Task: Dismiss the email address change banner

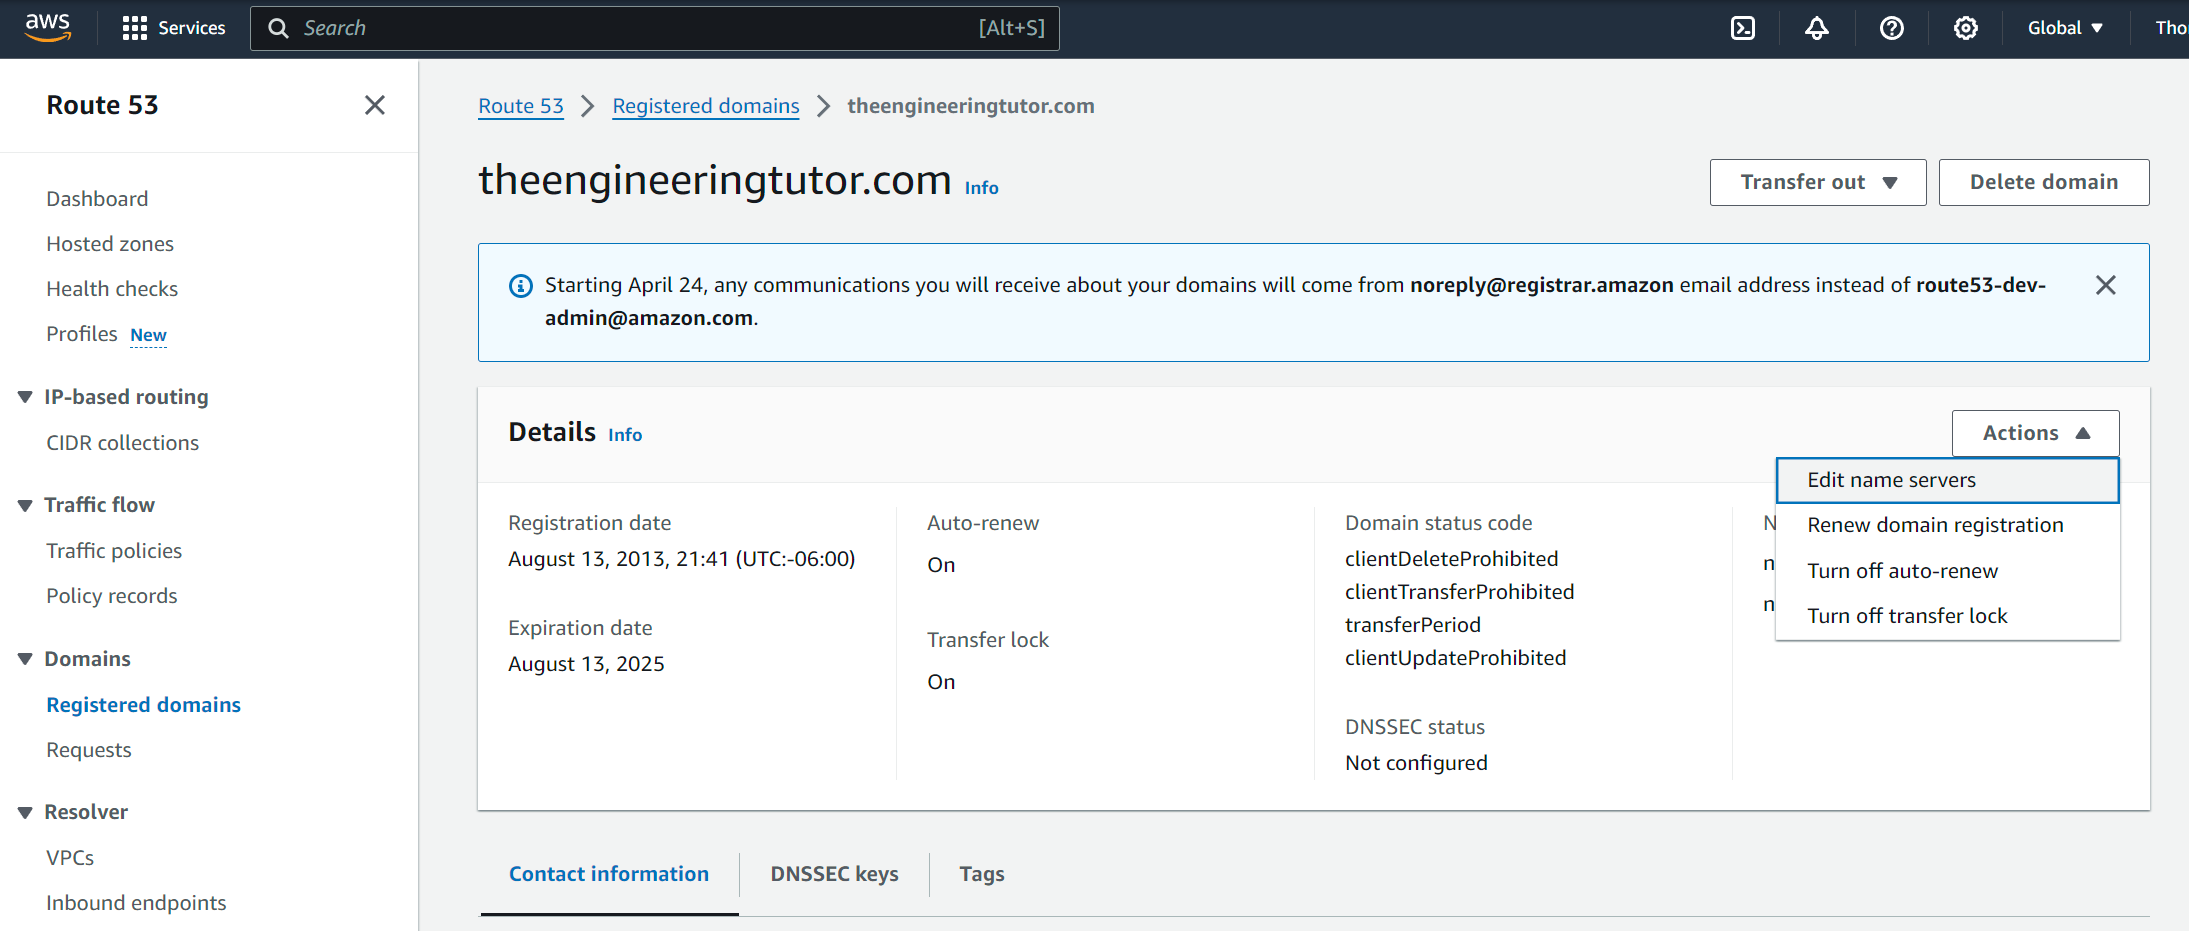Action: 2105,285
